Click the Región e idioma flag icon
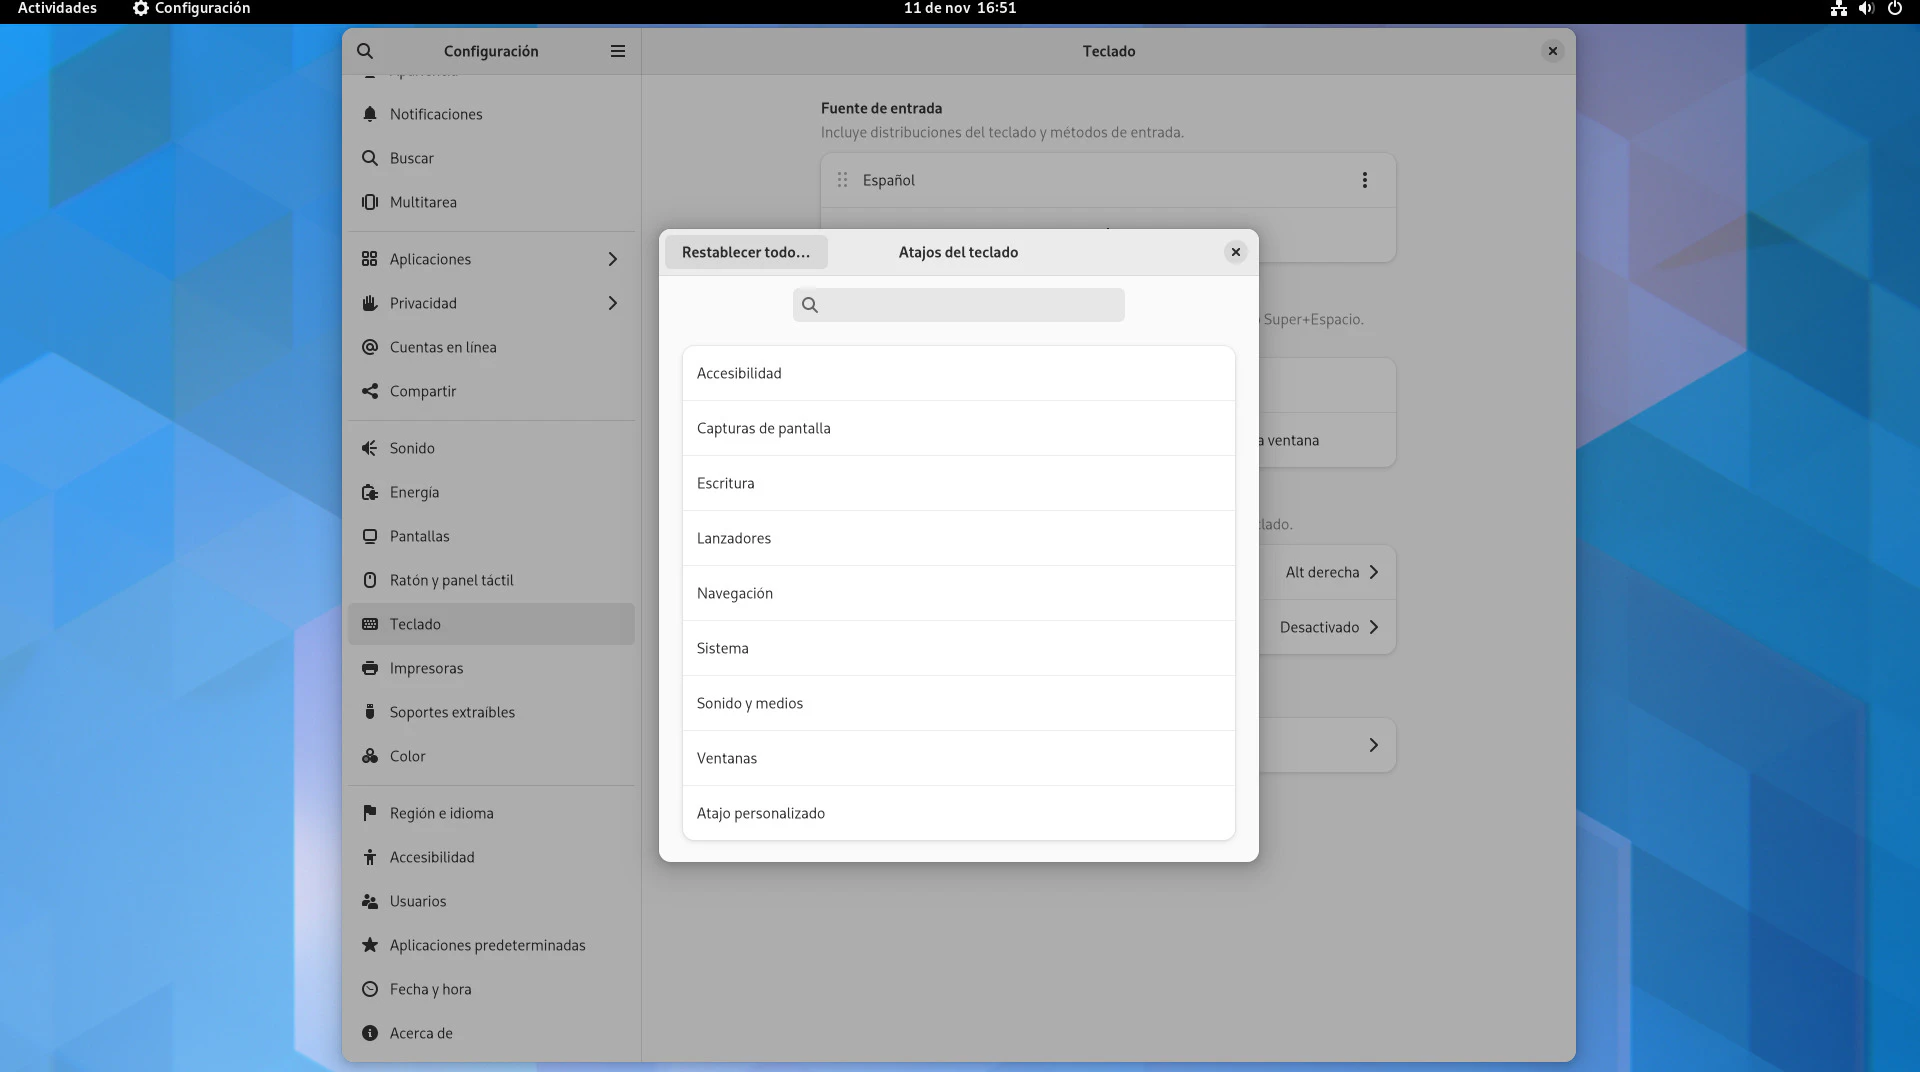The height and width of the screenshot is (1072, 1920). [x=370, y=813]
